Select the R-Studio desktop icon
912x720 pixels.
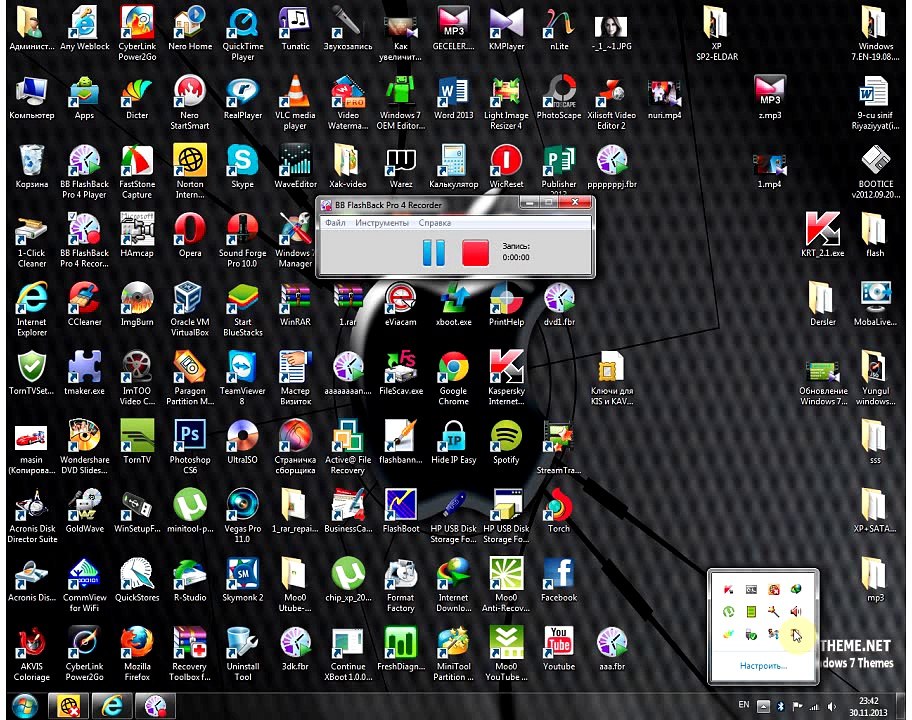[x=190, y=580]
